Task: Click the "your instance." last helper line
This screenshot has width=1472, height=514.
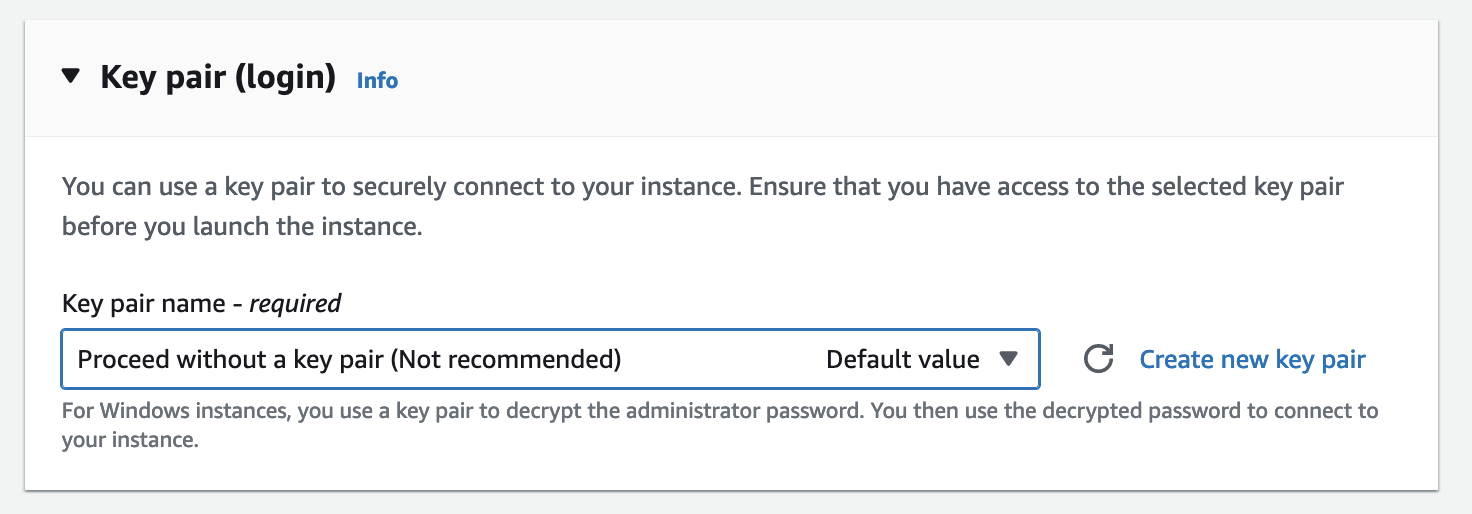Action: point(129,440)
